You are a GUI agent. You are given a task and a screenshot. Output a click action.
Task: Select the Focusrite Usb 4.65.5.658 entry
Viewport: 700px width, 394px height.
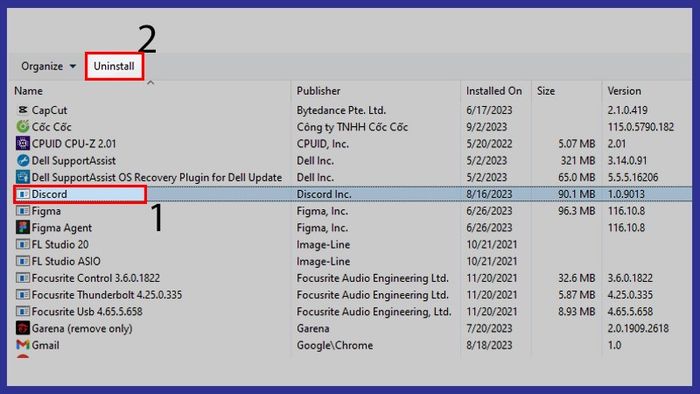pos(353,311)
